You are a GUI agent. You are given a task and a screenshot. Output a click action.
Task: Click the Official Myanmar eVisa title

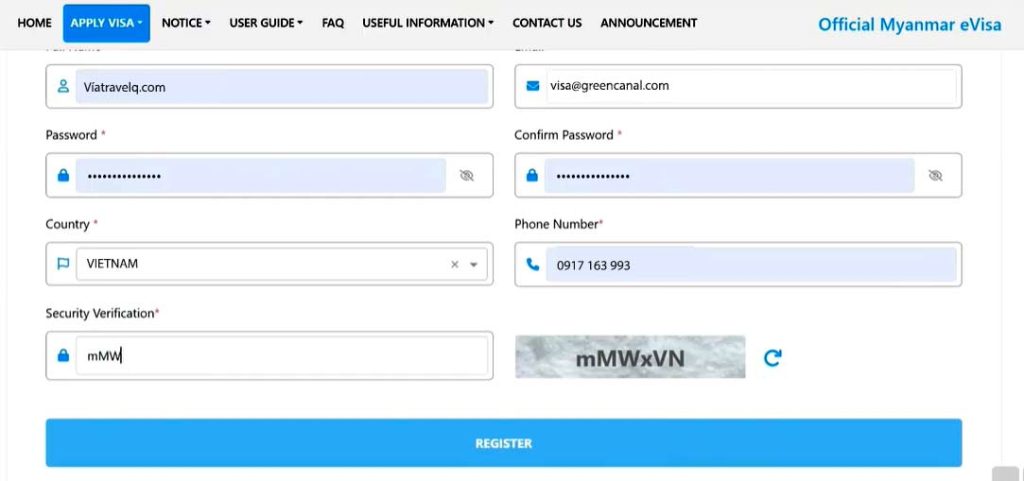(x=909, y=24)
